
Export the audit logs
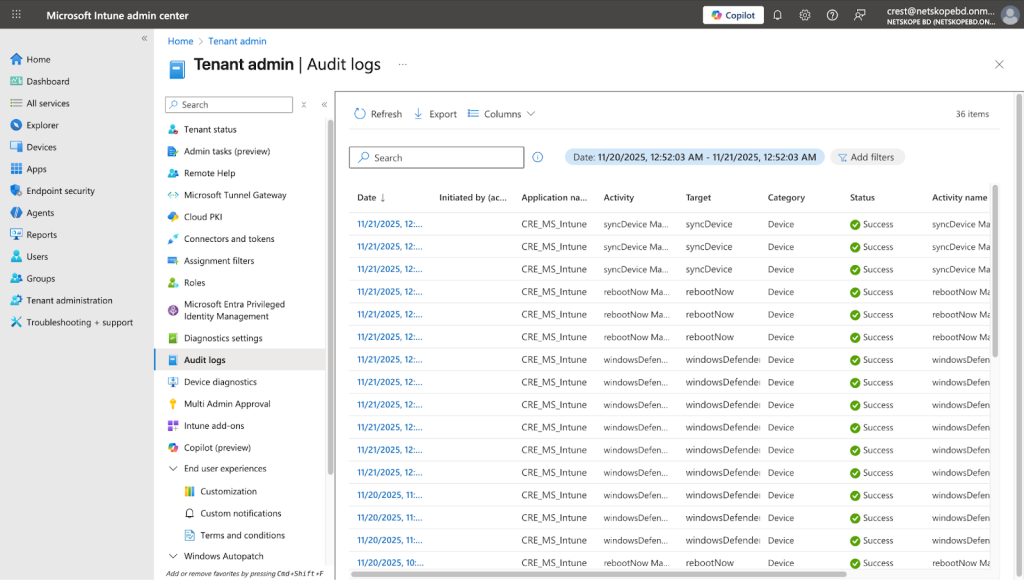tap(435, 114)
